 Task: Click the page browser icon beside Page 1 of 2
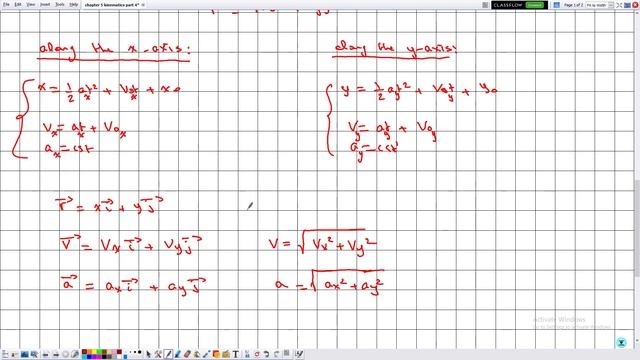pos(556,5)
